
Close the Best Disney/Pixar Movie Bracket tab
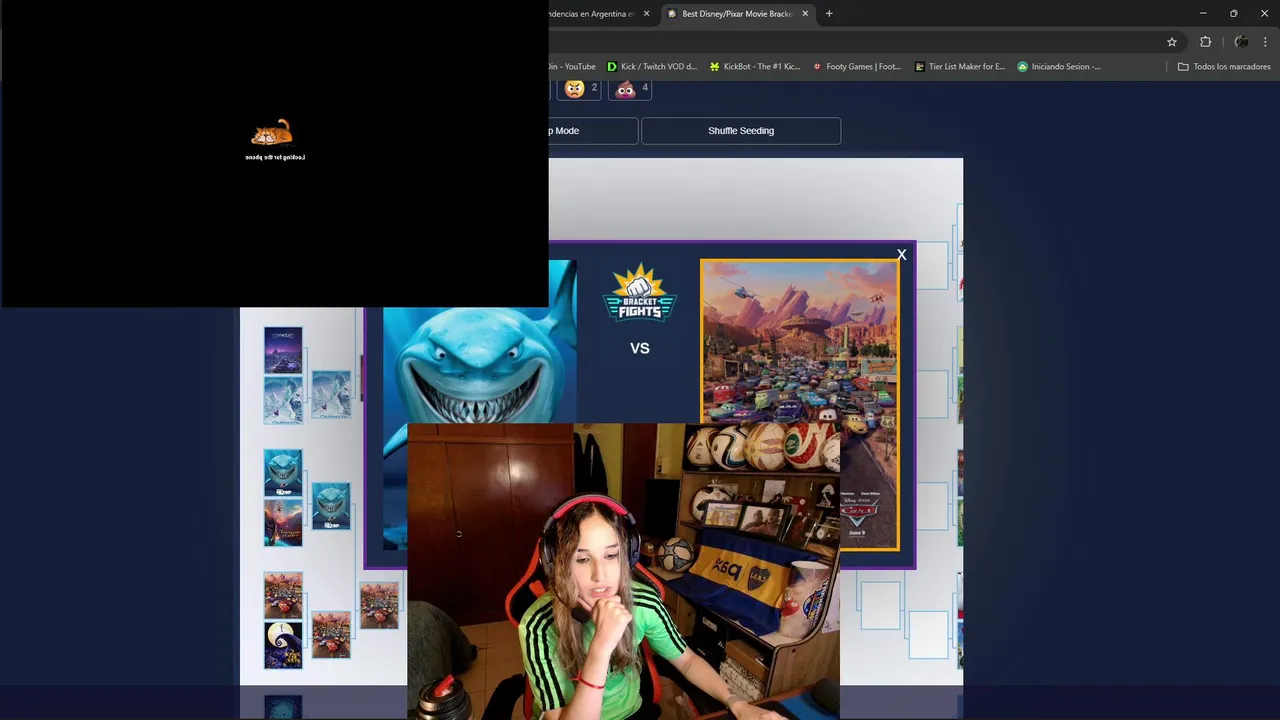805,14
